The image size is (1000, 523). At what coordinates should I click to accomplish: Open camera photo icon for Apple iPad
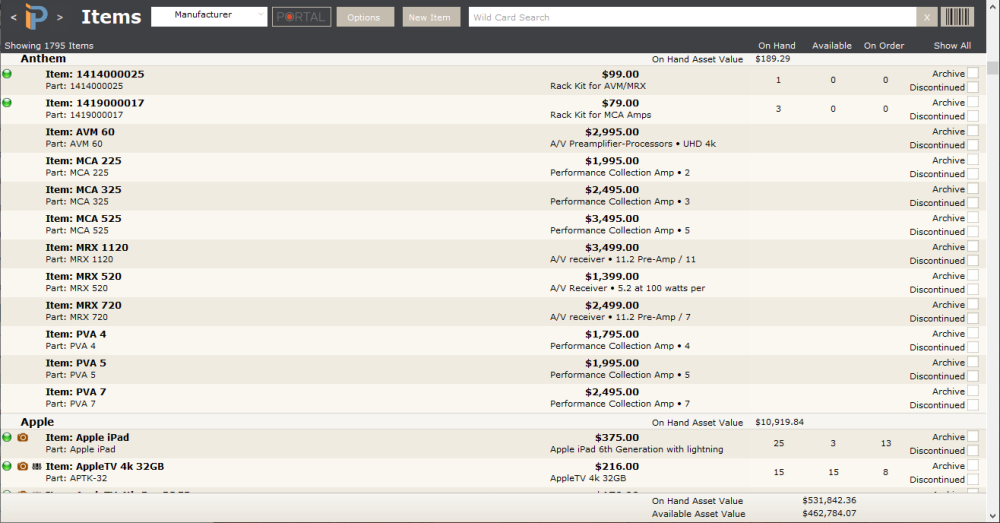[x=23, y=438]
